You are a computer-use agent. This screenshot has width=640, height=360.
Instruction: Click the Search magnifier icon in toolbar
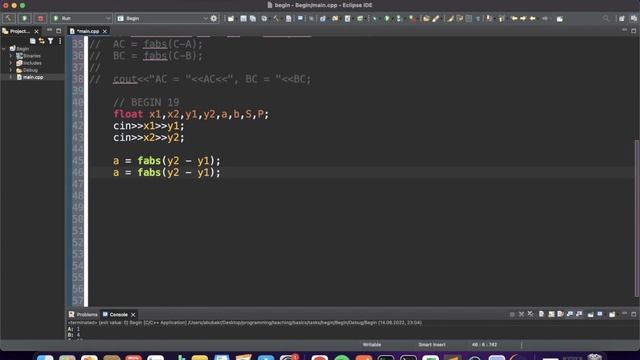coord(606,18)
